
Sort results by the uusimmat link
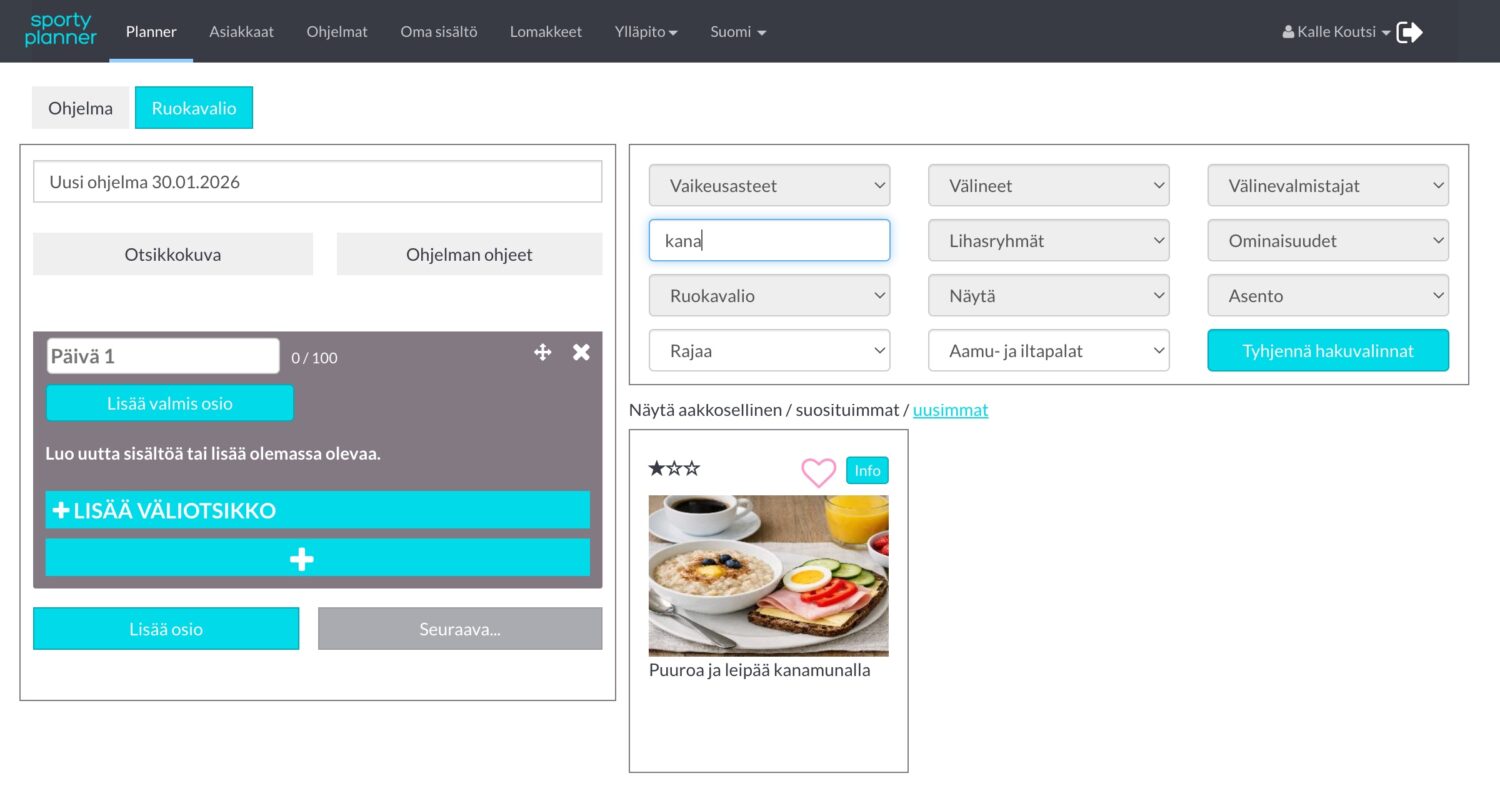coord(950,410)
